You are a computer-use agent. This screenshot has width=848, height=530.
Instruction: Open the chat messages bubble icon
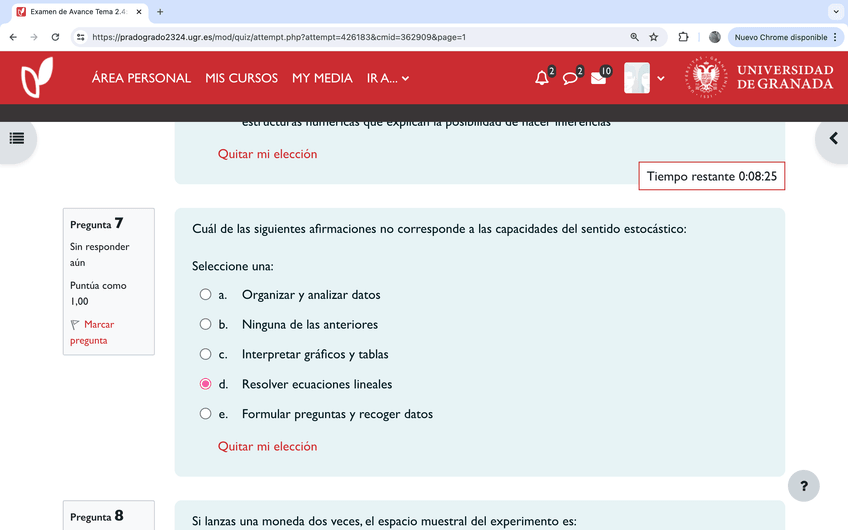[570, 78]
